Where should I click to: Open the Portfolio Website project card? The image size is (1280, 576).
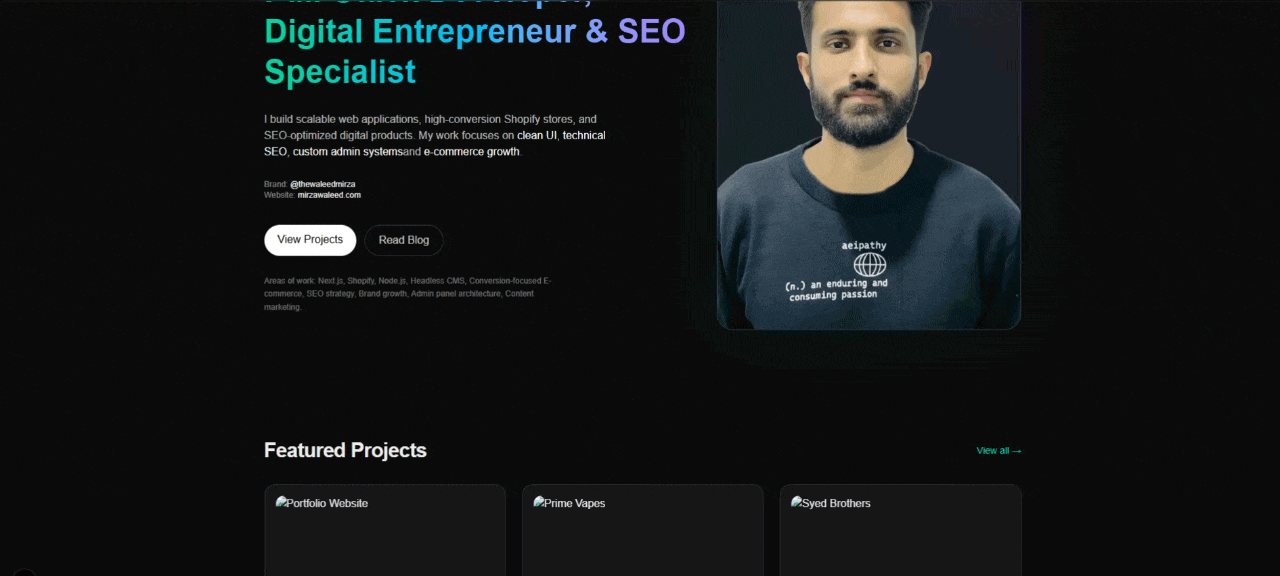click(385, 530)
